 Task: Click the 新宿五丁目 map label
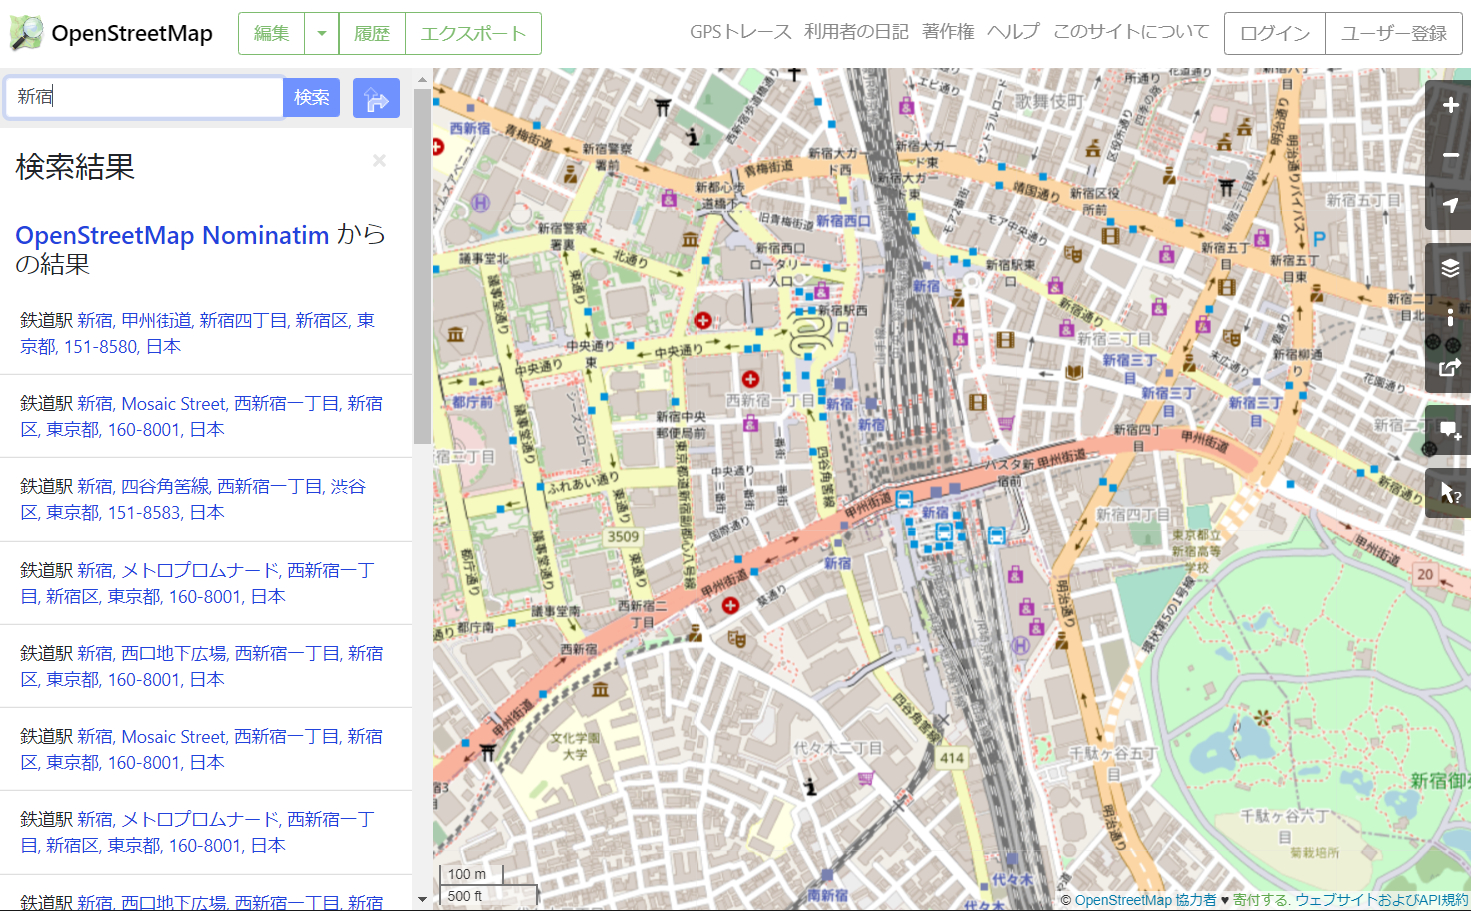coord(1363,200)
